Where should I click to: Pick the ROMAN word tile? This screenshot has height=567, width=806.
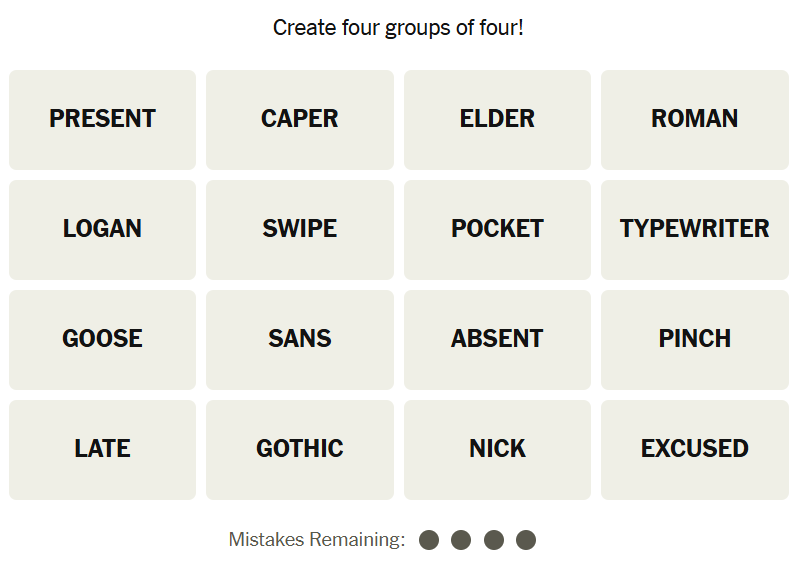coord(694,119)
